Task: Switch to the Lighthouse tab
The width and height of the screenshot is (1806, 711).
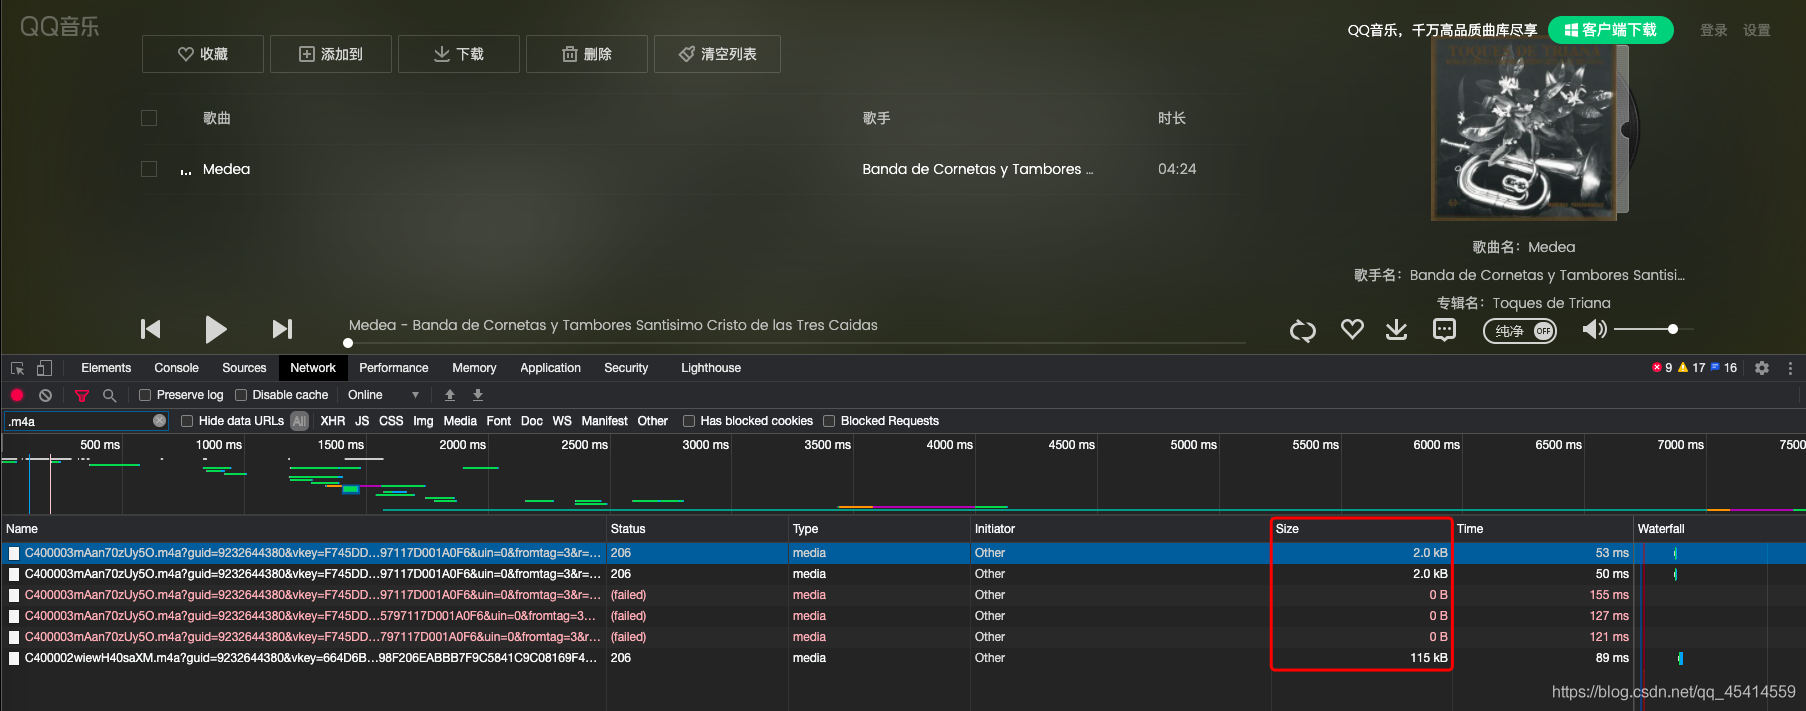Action: click(x=711, y=368)
